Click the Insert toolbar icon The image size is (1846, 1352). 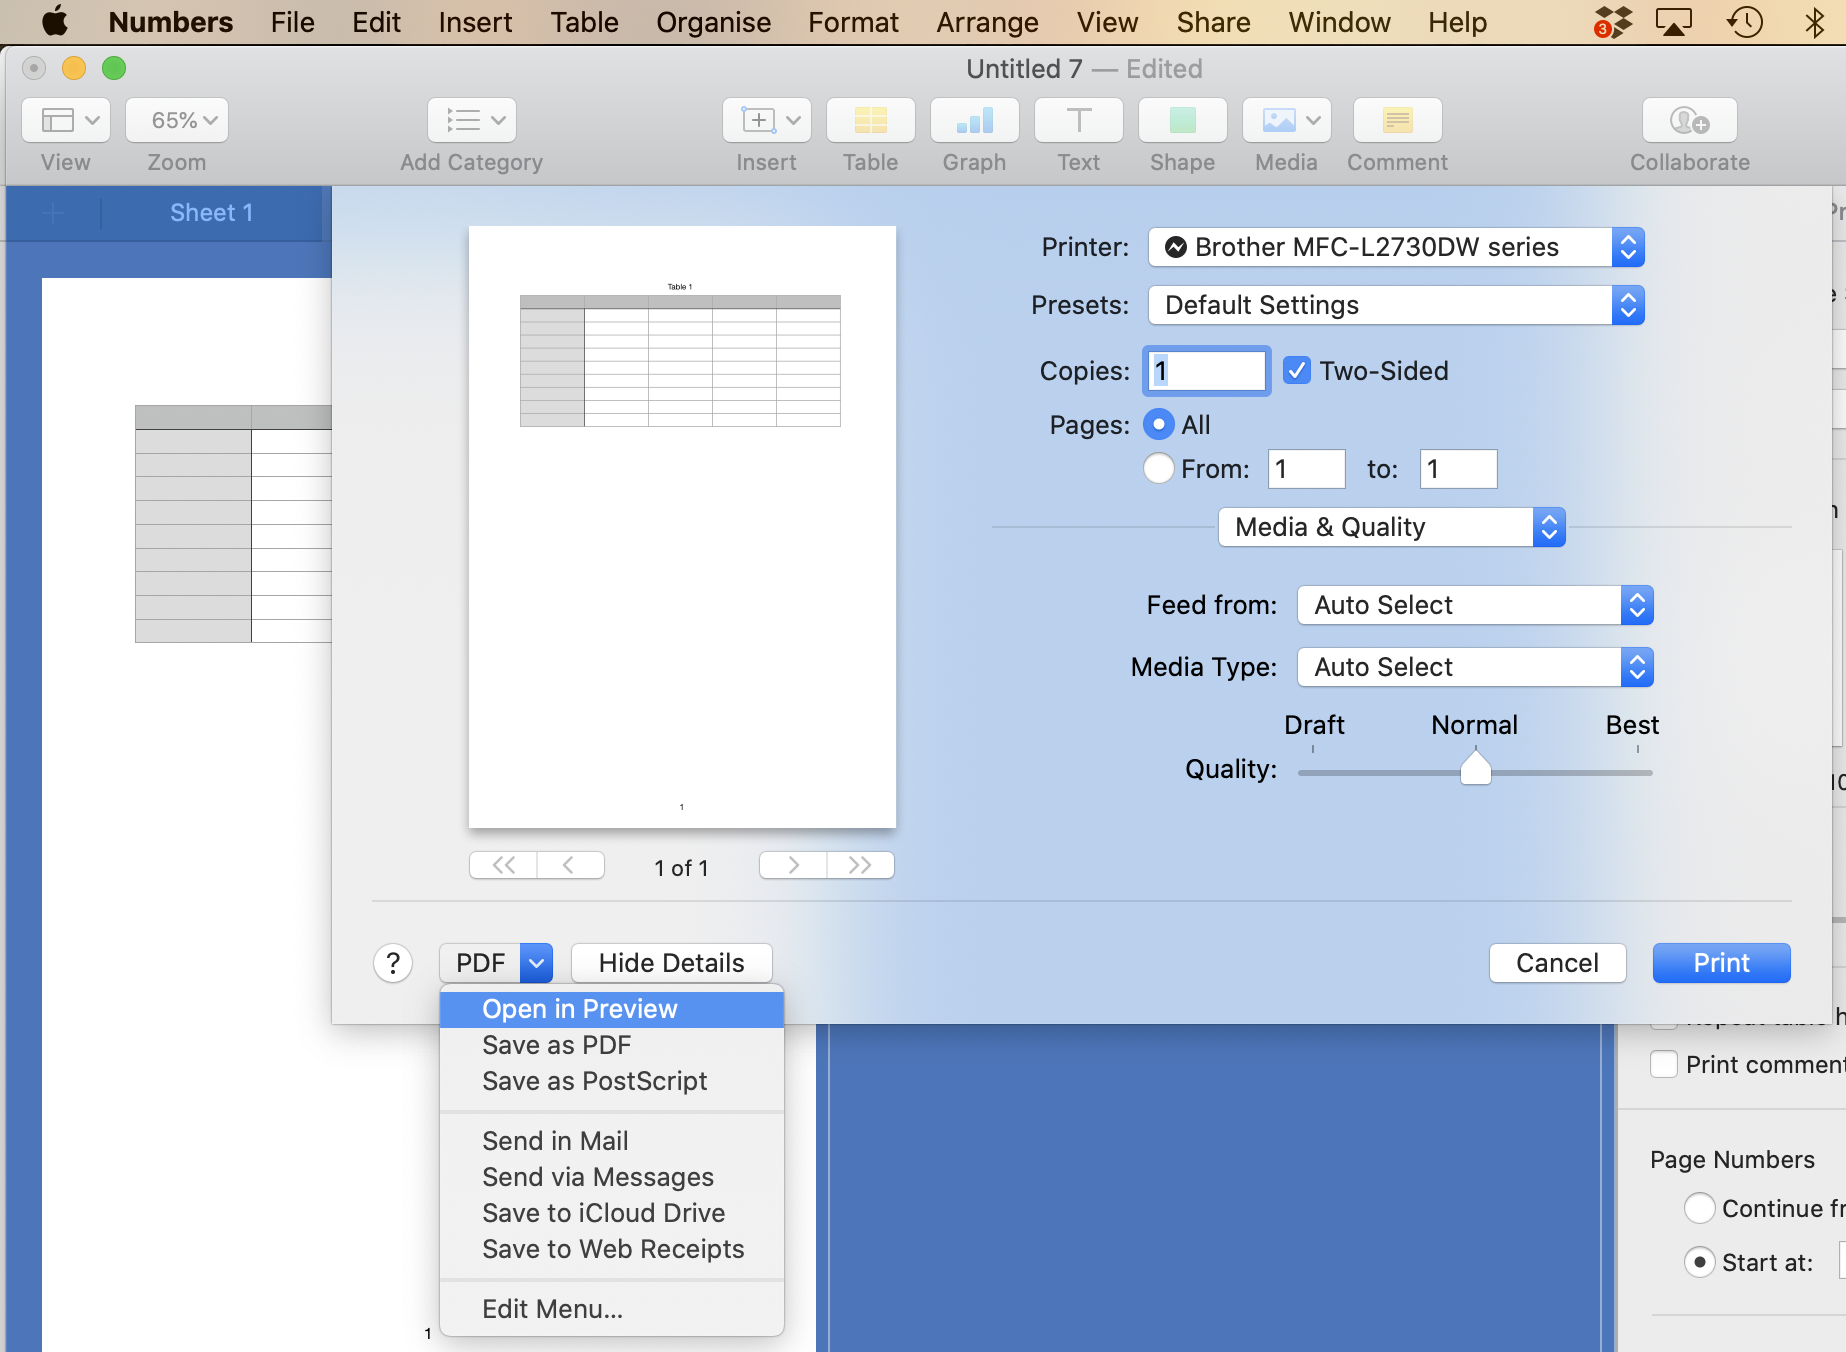tap(767, 120)
